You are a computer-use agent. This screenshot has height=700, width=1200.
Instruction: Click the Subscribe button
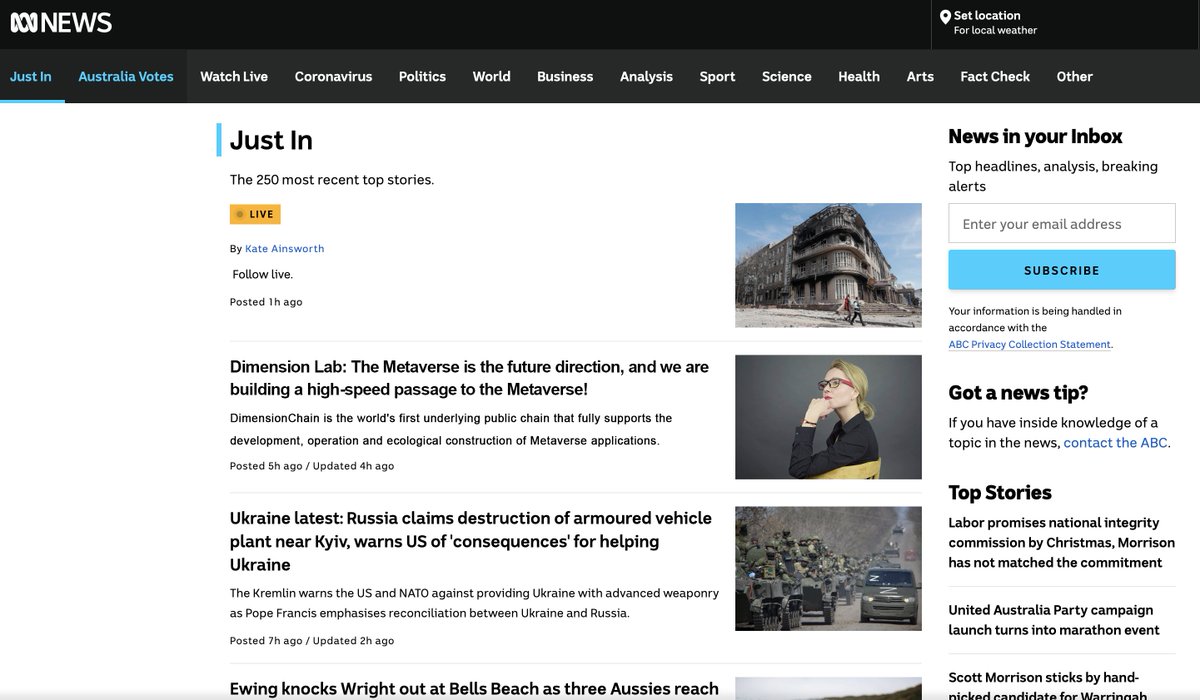[x=1062, y=270]
